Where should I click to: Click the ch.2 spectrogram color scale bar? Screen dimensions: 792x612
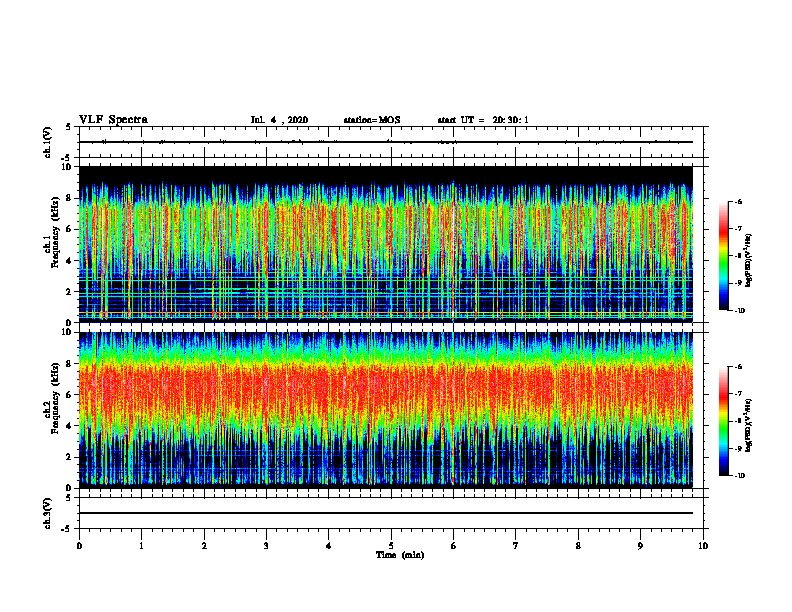point(723,421)
